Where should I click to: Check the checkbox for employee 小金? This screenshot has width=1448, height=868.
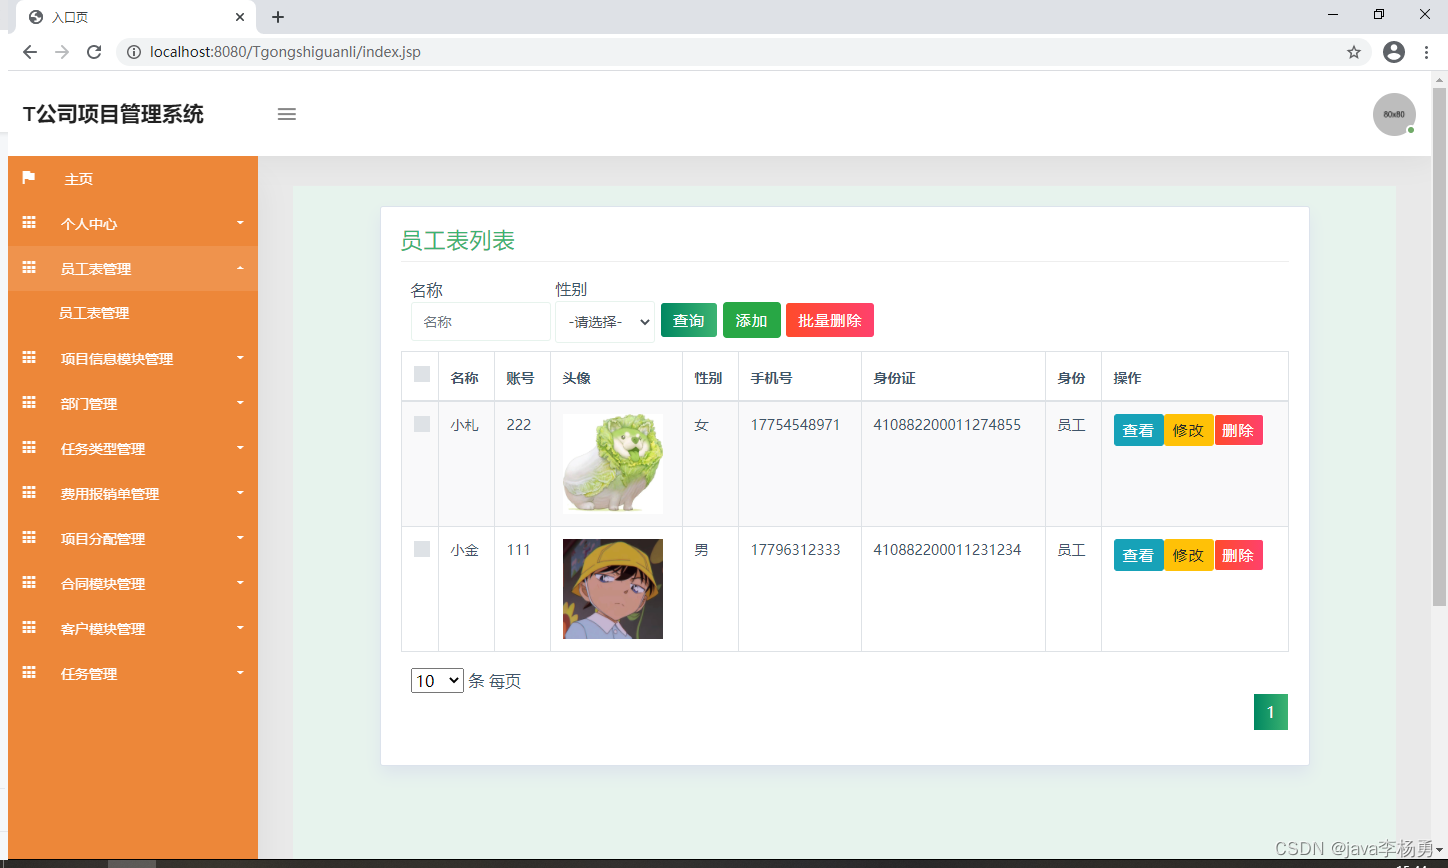[x=420, y=549]
